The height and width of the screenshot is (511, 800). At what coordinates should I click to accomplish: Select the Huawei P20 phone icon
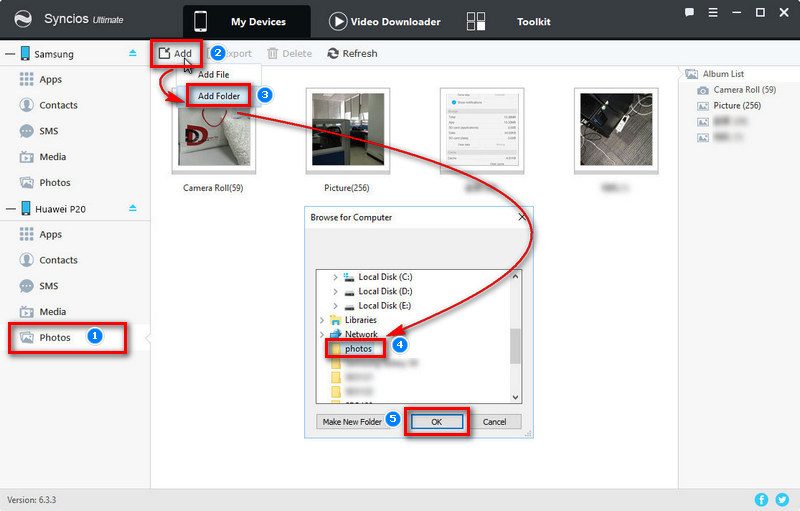26,208
